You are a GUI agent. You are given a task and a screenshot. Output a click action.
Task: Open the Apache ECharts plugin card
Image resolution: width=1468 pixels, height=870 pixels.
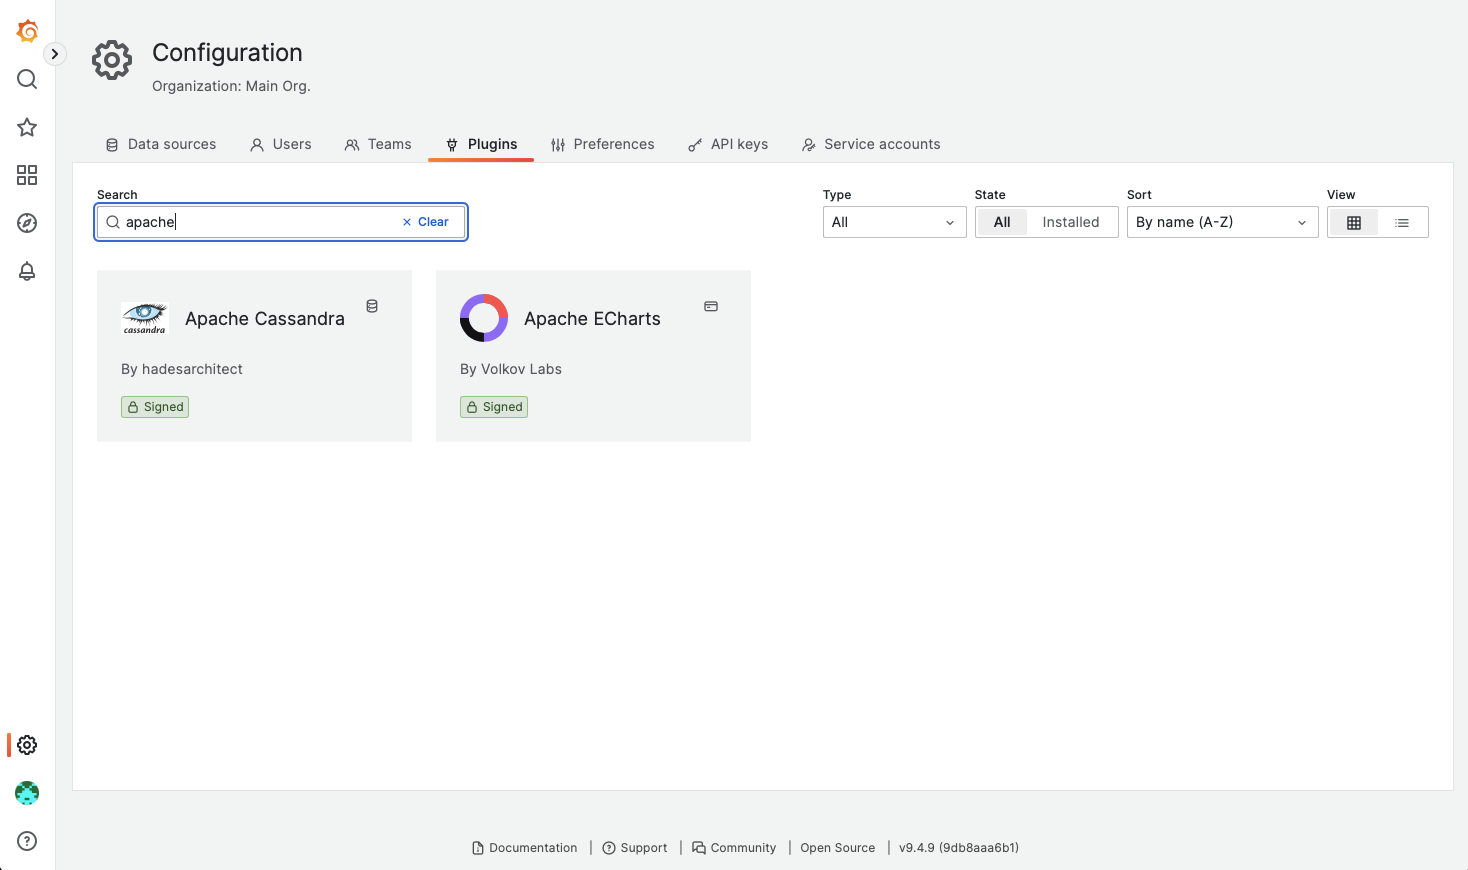pos(593,356)
